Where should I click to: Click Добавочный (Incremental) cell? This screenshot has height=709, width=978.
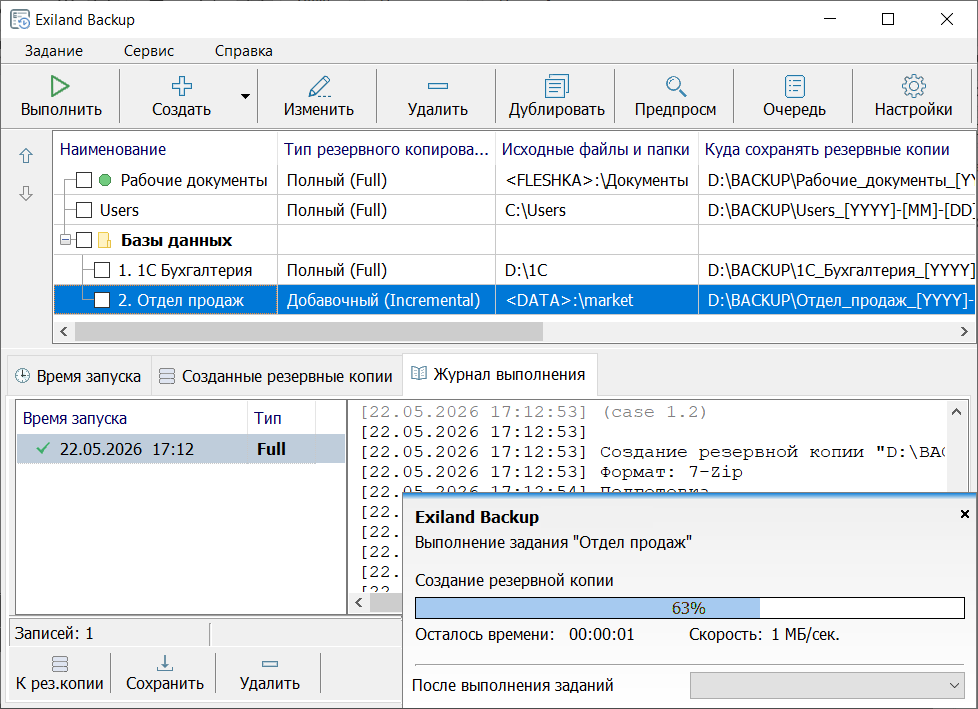pos(386,300)
